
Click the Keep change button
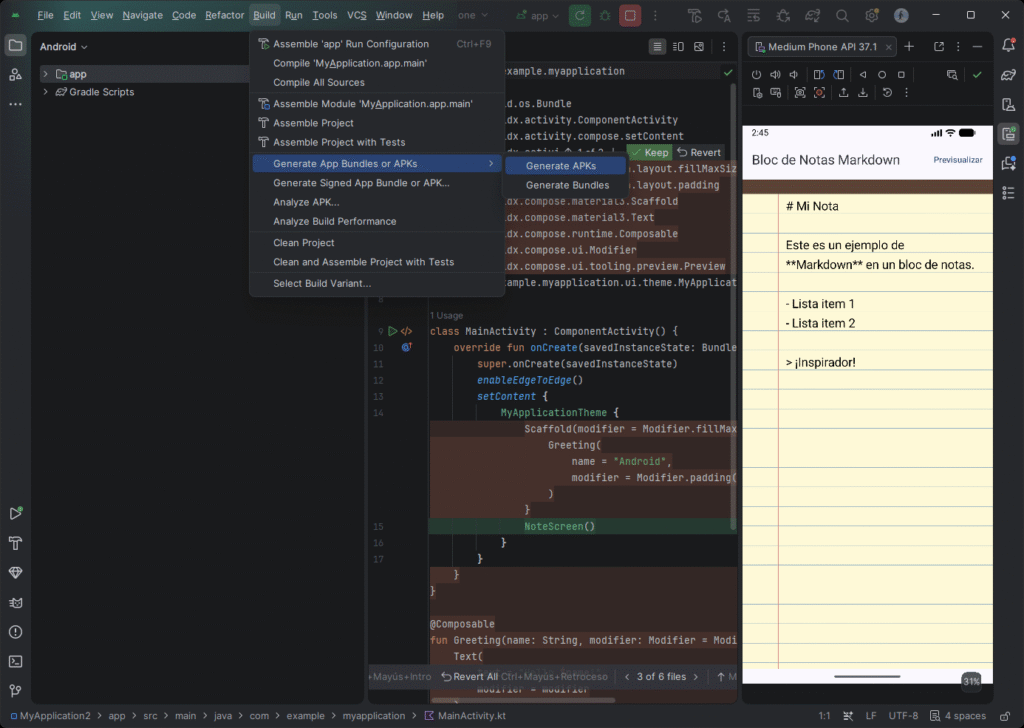[650, 152]
